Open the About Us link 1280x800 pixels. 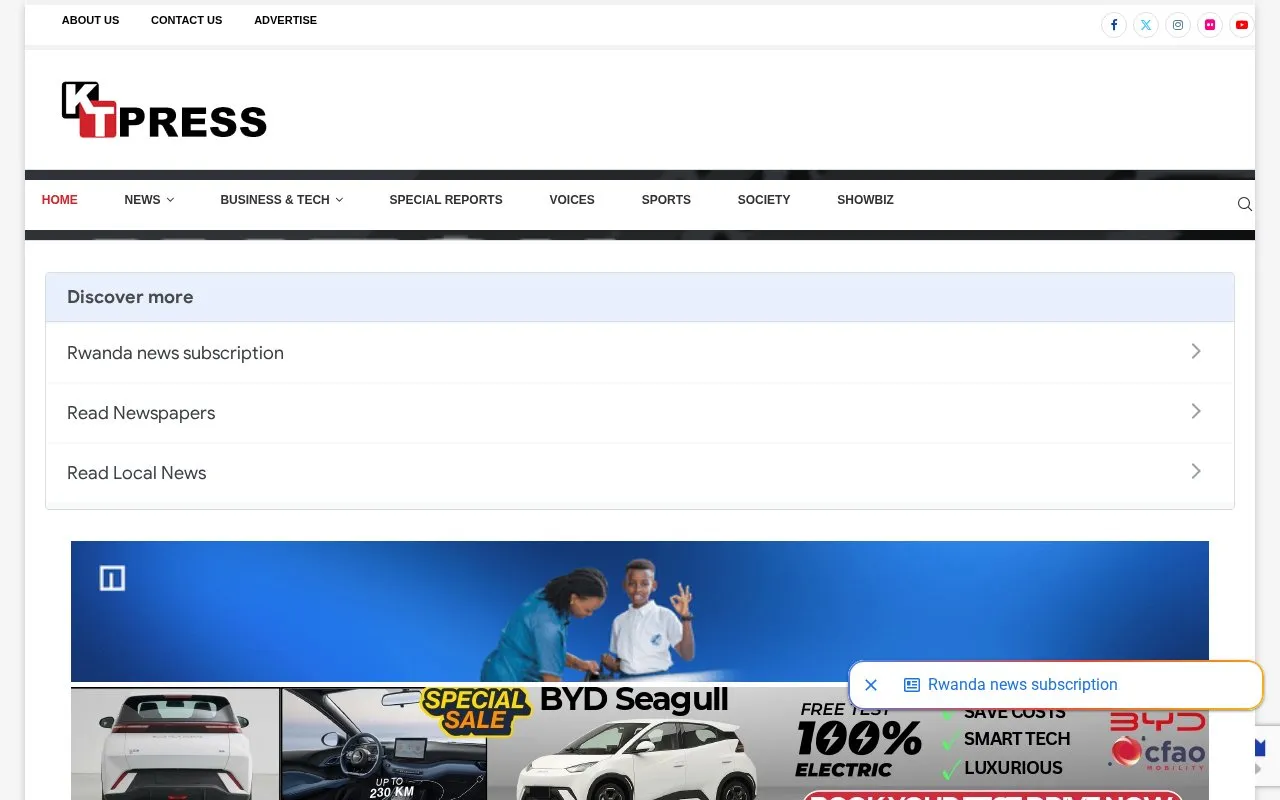(90, 20)
